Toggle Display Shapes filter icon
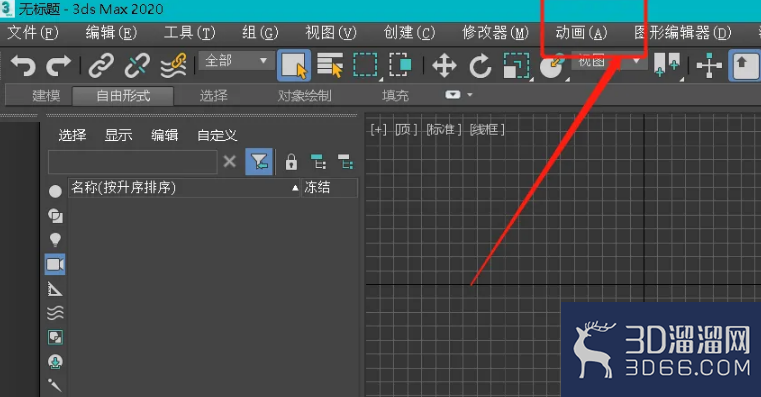Viewport: 761px width, 397px height. [x=55, y=215]
